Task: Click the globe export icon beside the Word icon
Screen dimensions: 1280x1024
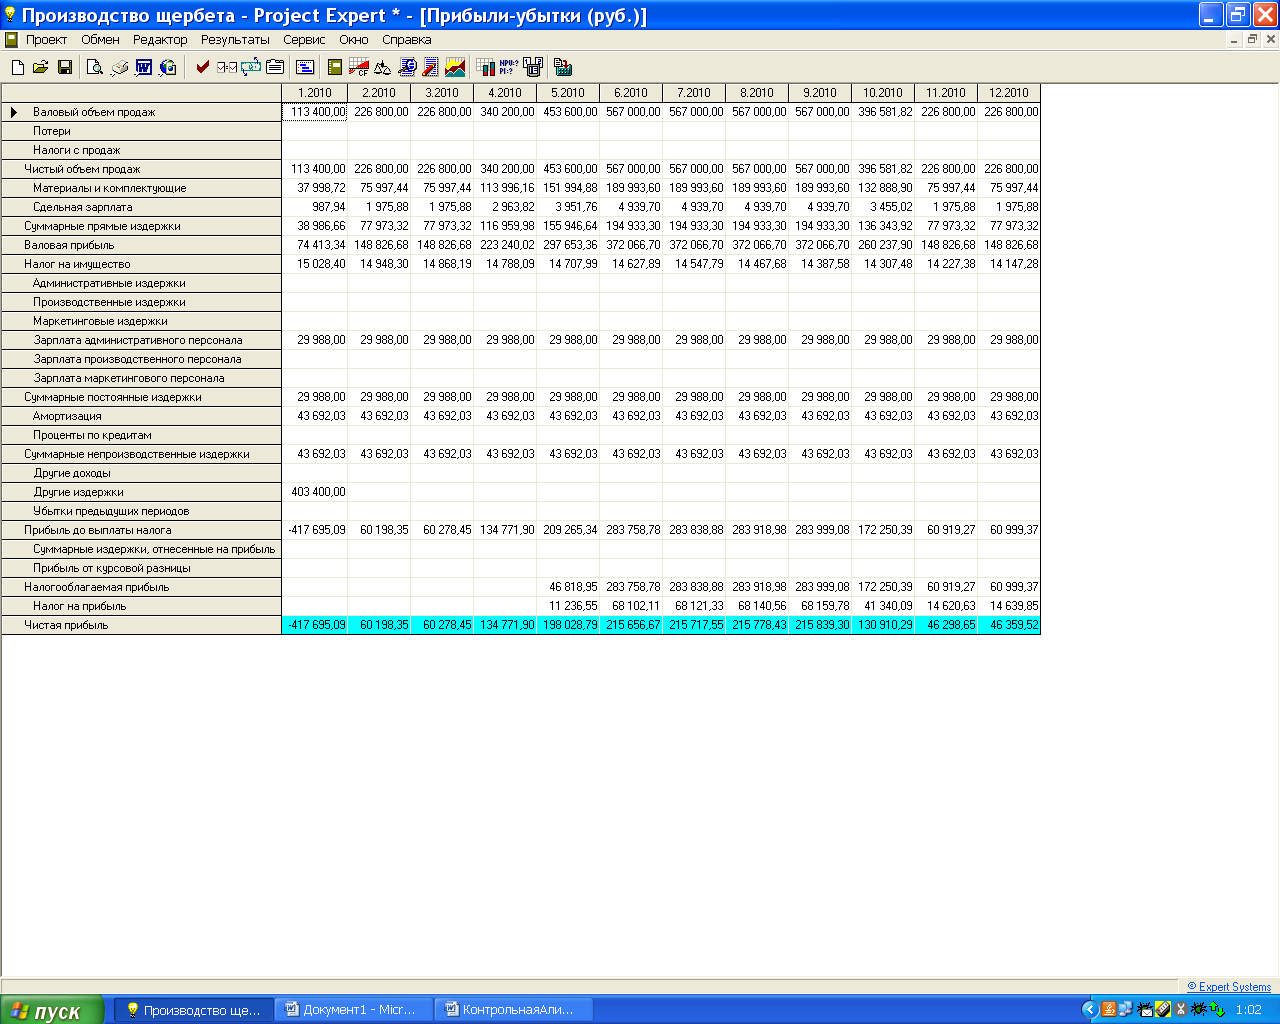Action: [x=168, y=67]
